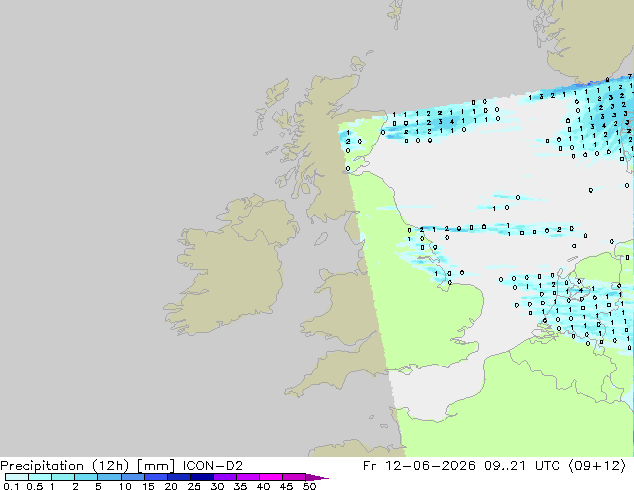Click on Wales on the map
634x490 pixels.
pos(340,307)
